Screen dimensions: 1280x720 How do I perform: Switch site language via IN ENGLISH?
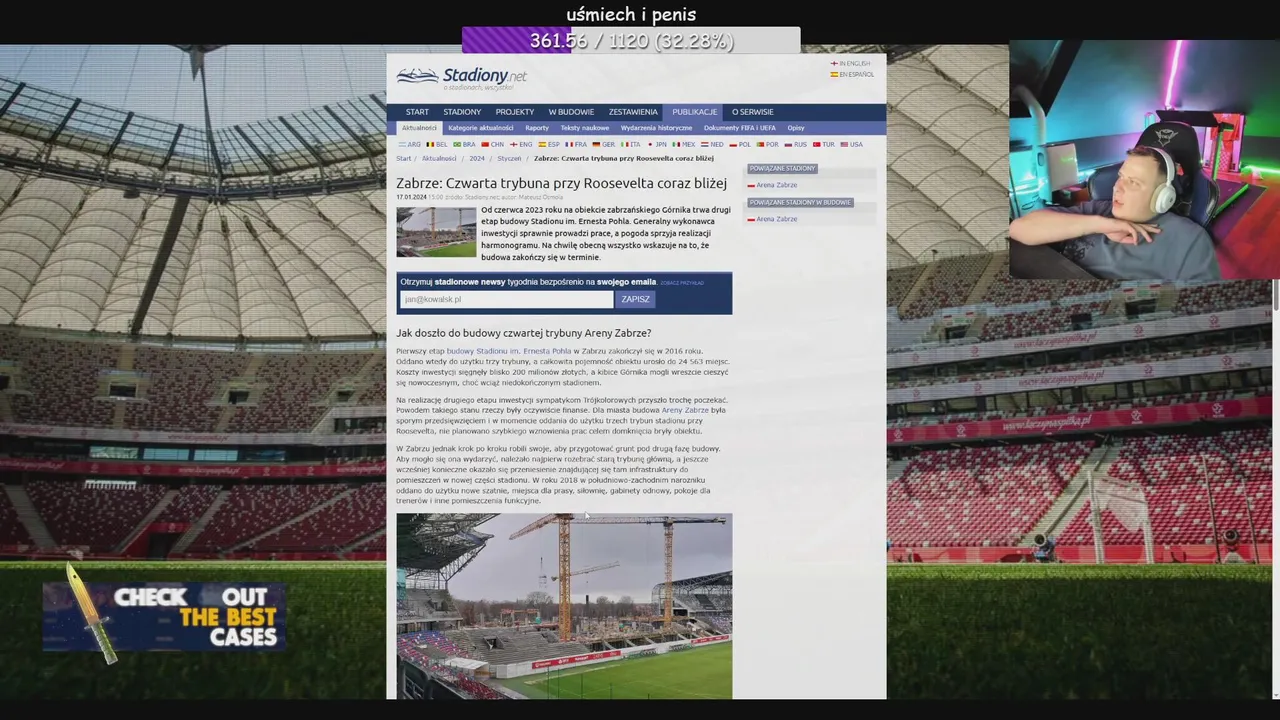click(x=850, y=63)
